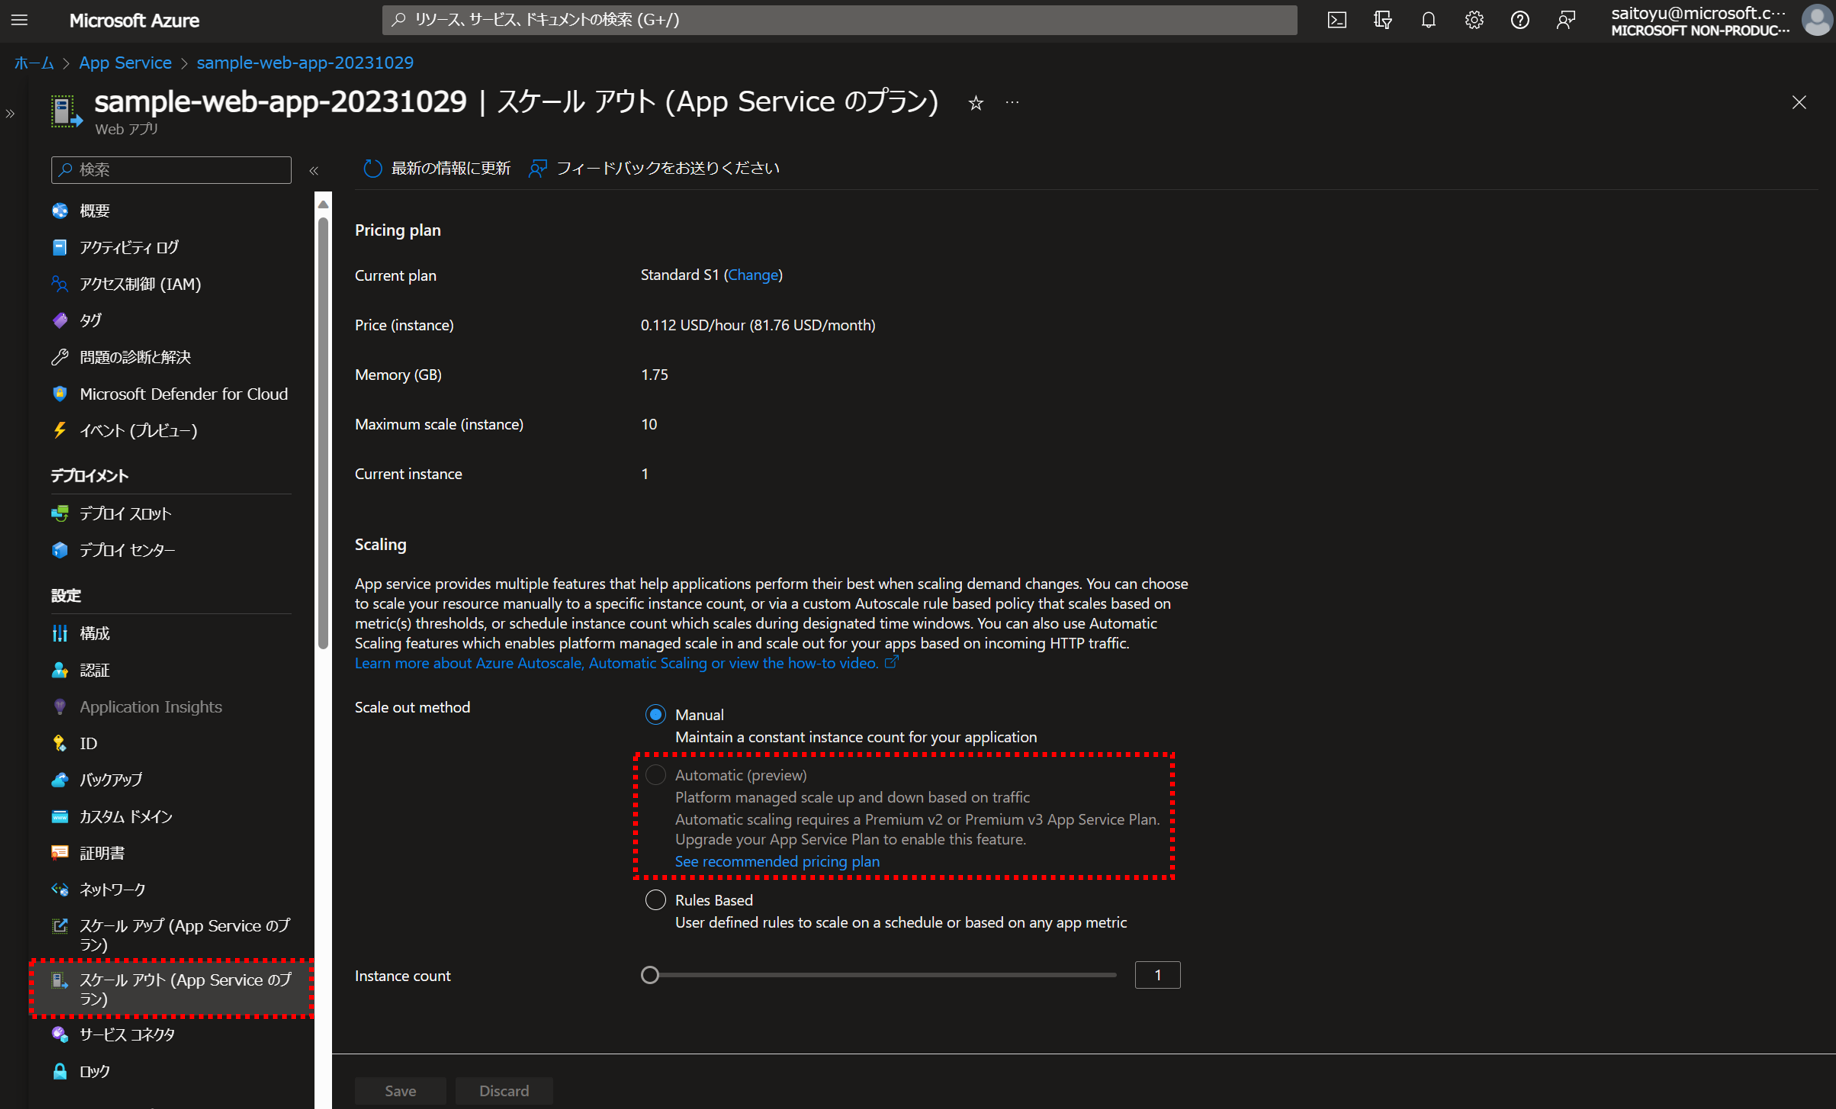Click the フィードバックをお送りください feedback icon
The width and height of the screenshot is (1836, 1109).
tap(538, 168)
